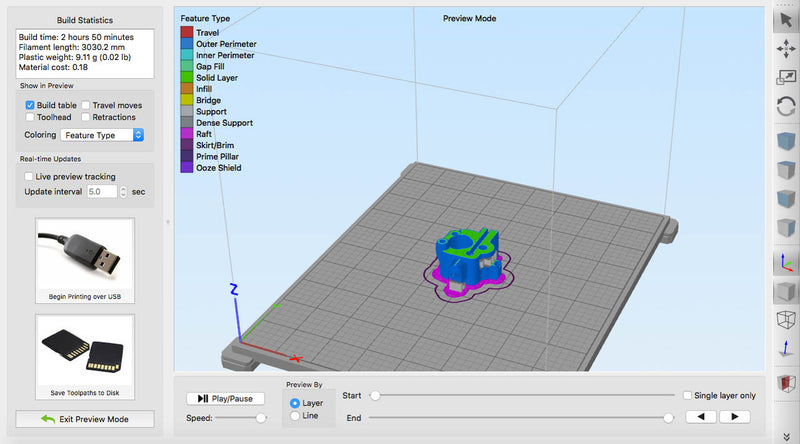Screen dimensions: 800x444
Task: Choose the four-arrow move tool
Action: [786, 48]
